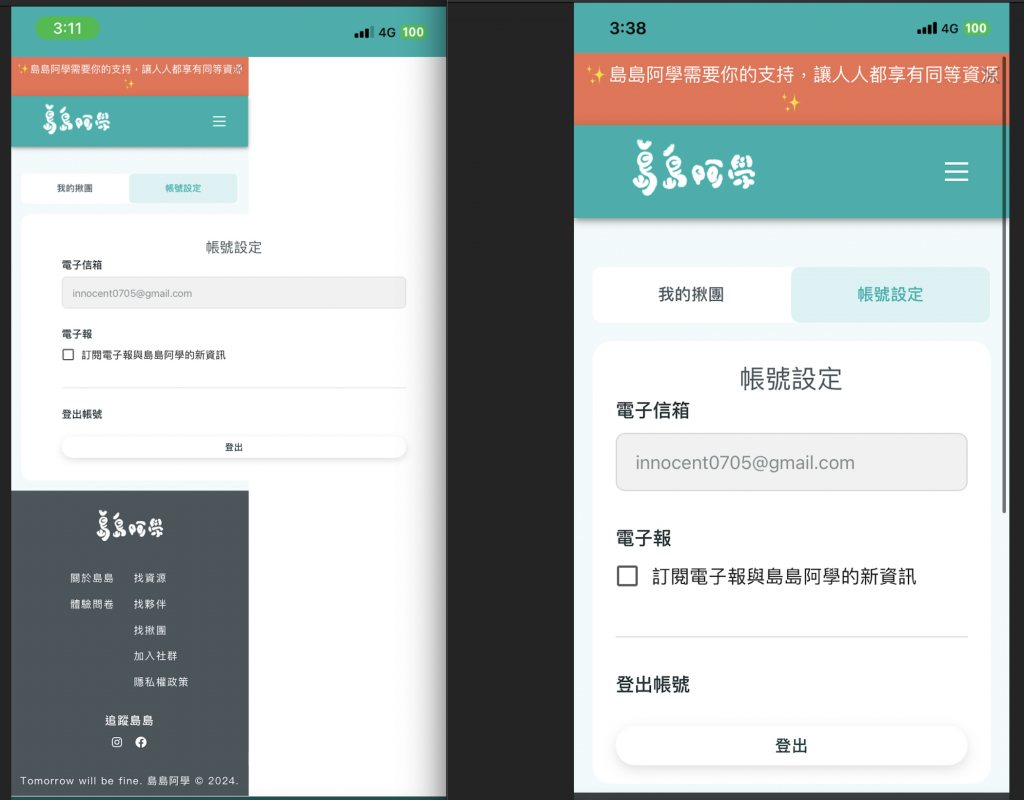Tap signal bars in left status bar

(x=364, y=32)
